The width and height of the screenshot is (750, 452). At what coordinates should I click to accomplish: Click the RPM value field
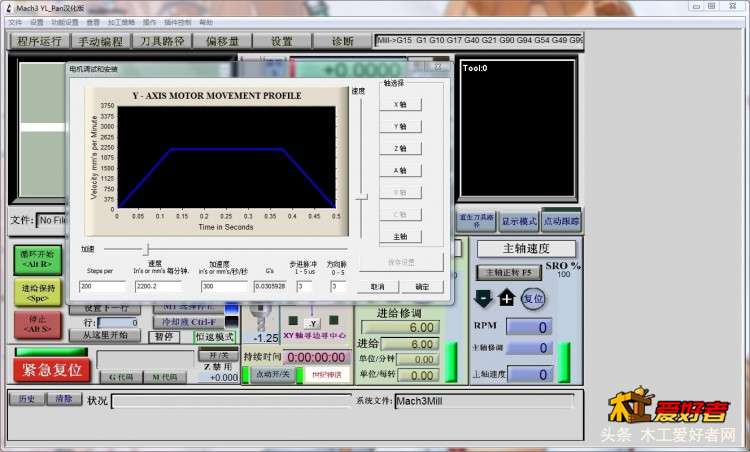pos(529,327)
